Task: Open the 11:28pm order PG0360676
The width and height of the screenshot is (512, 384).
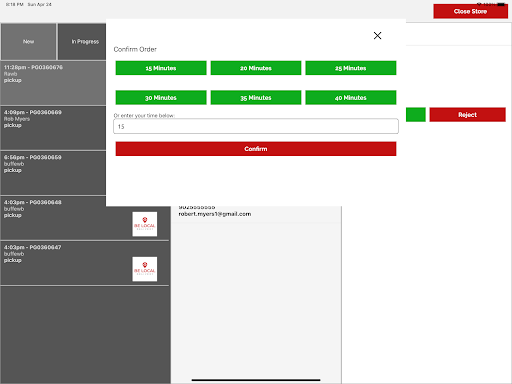Action: tap(53, 83)
